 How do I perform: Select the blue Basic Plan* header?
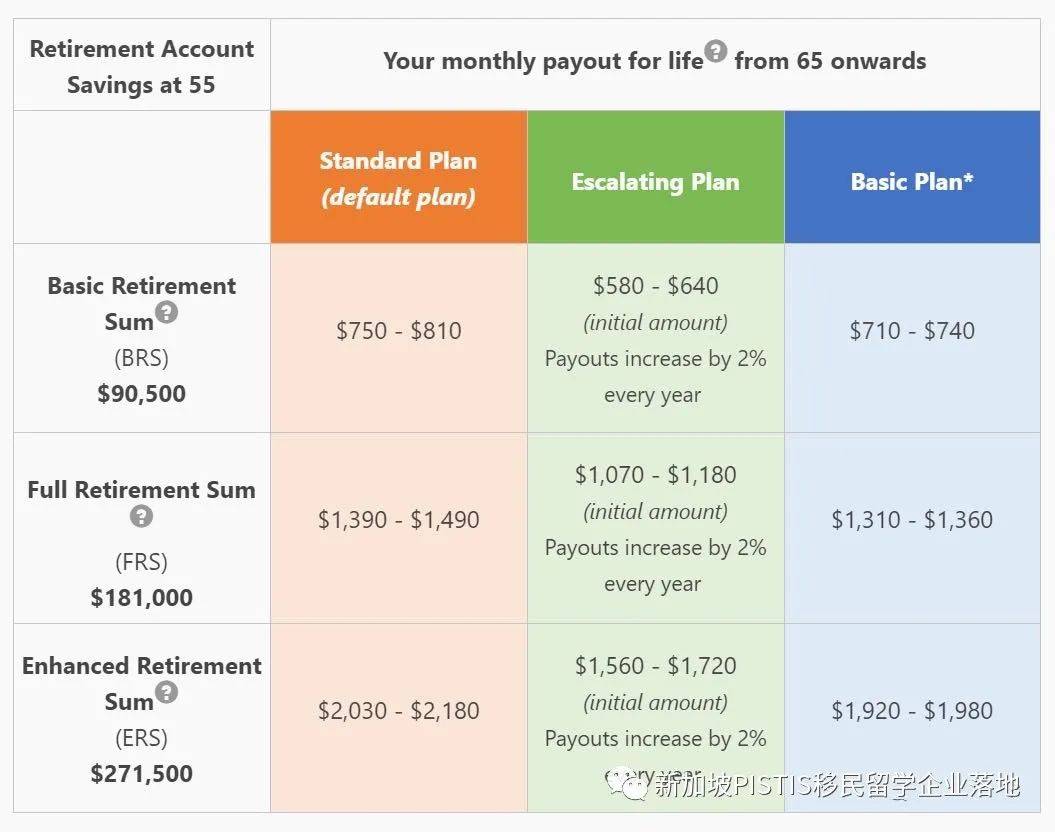point(912,182)
